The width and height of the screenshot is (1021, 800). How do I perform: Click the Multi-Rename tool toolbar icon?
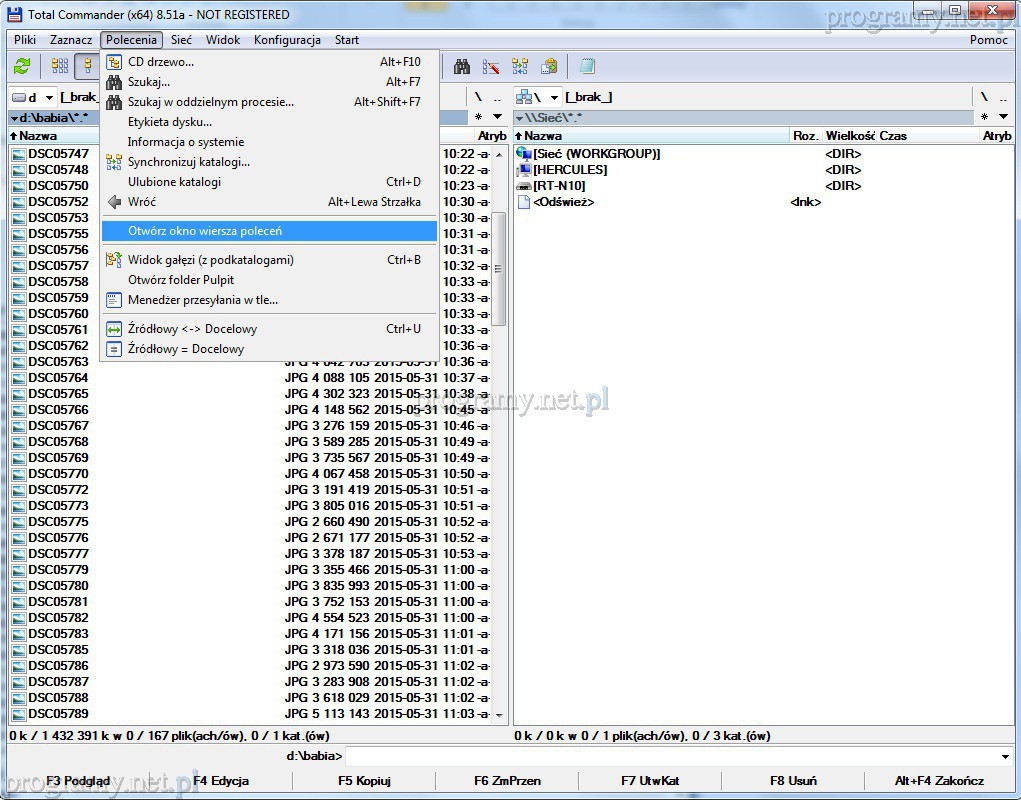[x=491, y=67]
